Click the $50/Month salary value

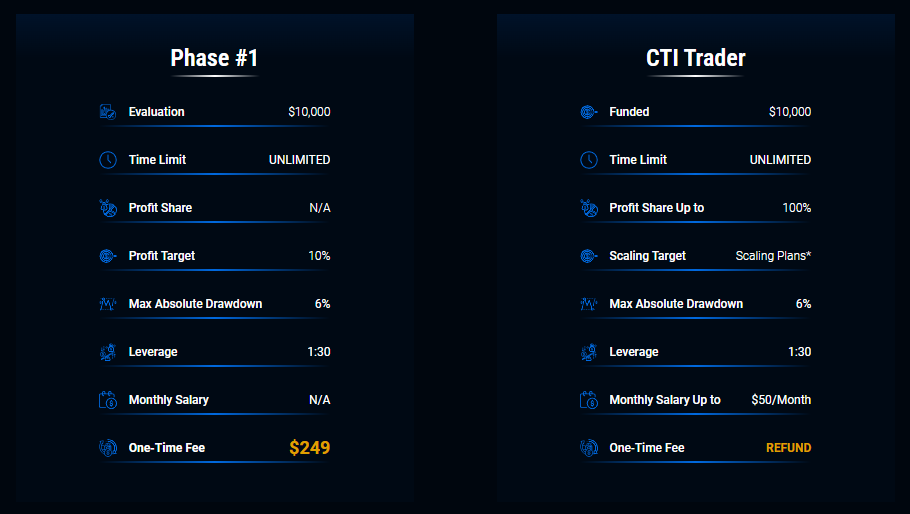(781, 400)
